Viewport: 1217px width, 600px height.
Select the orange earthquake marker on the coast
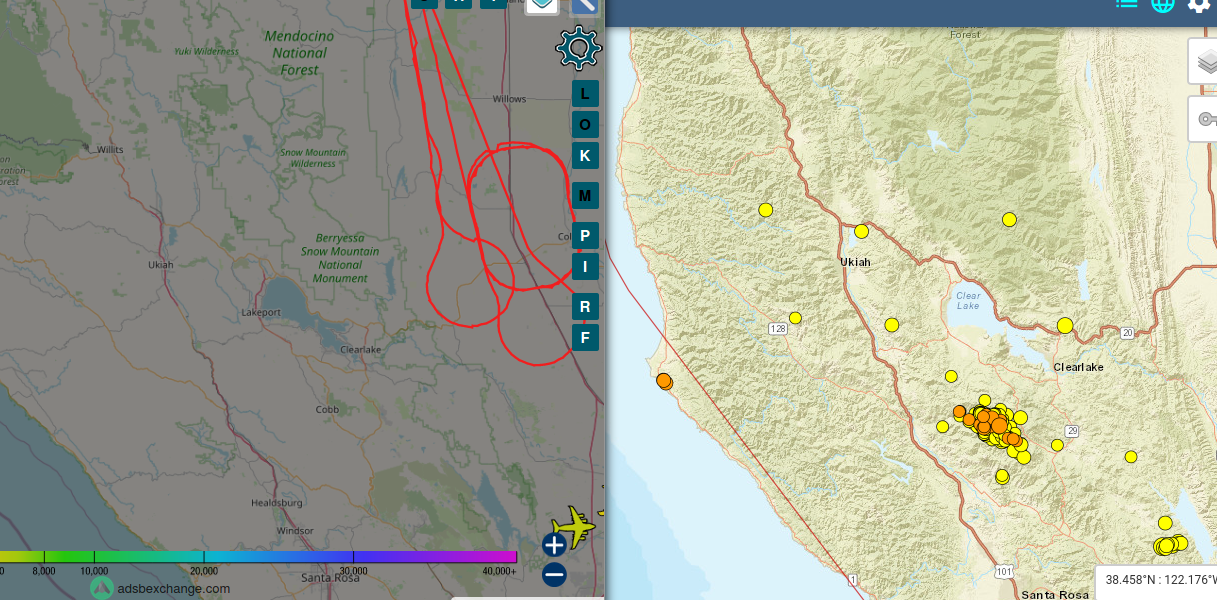(x=664, y=380)
